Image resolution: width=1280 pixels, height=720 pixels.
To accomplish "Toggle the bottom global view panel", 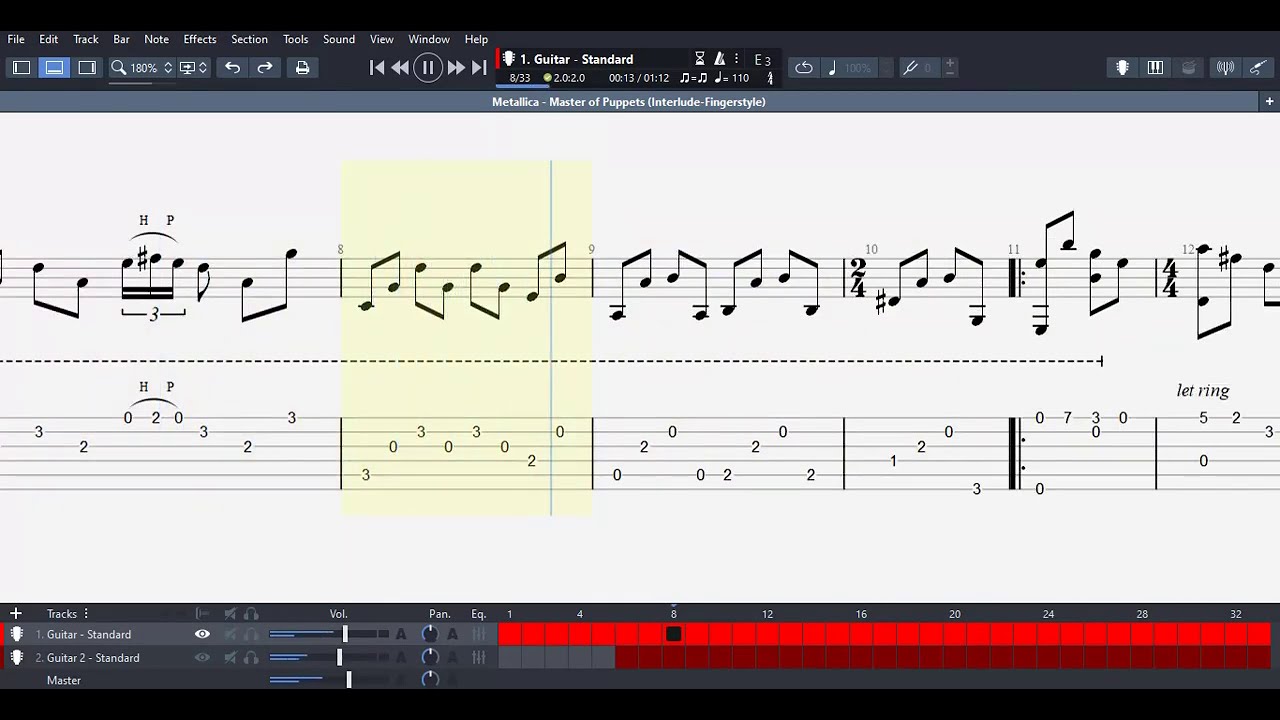I will point(54,68).
